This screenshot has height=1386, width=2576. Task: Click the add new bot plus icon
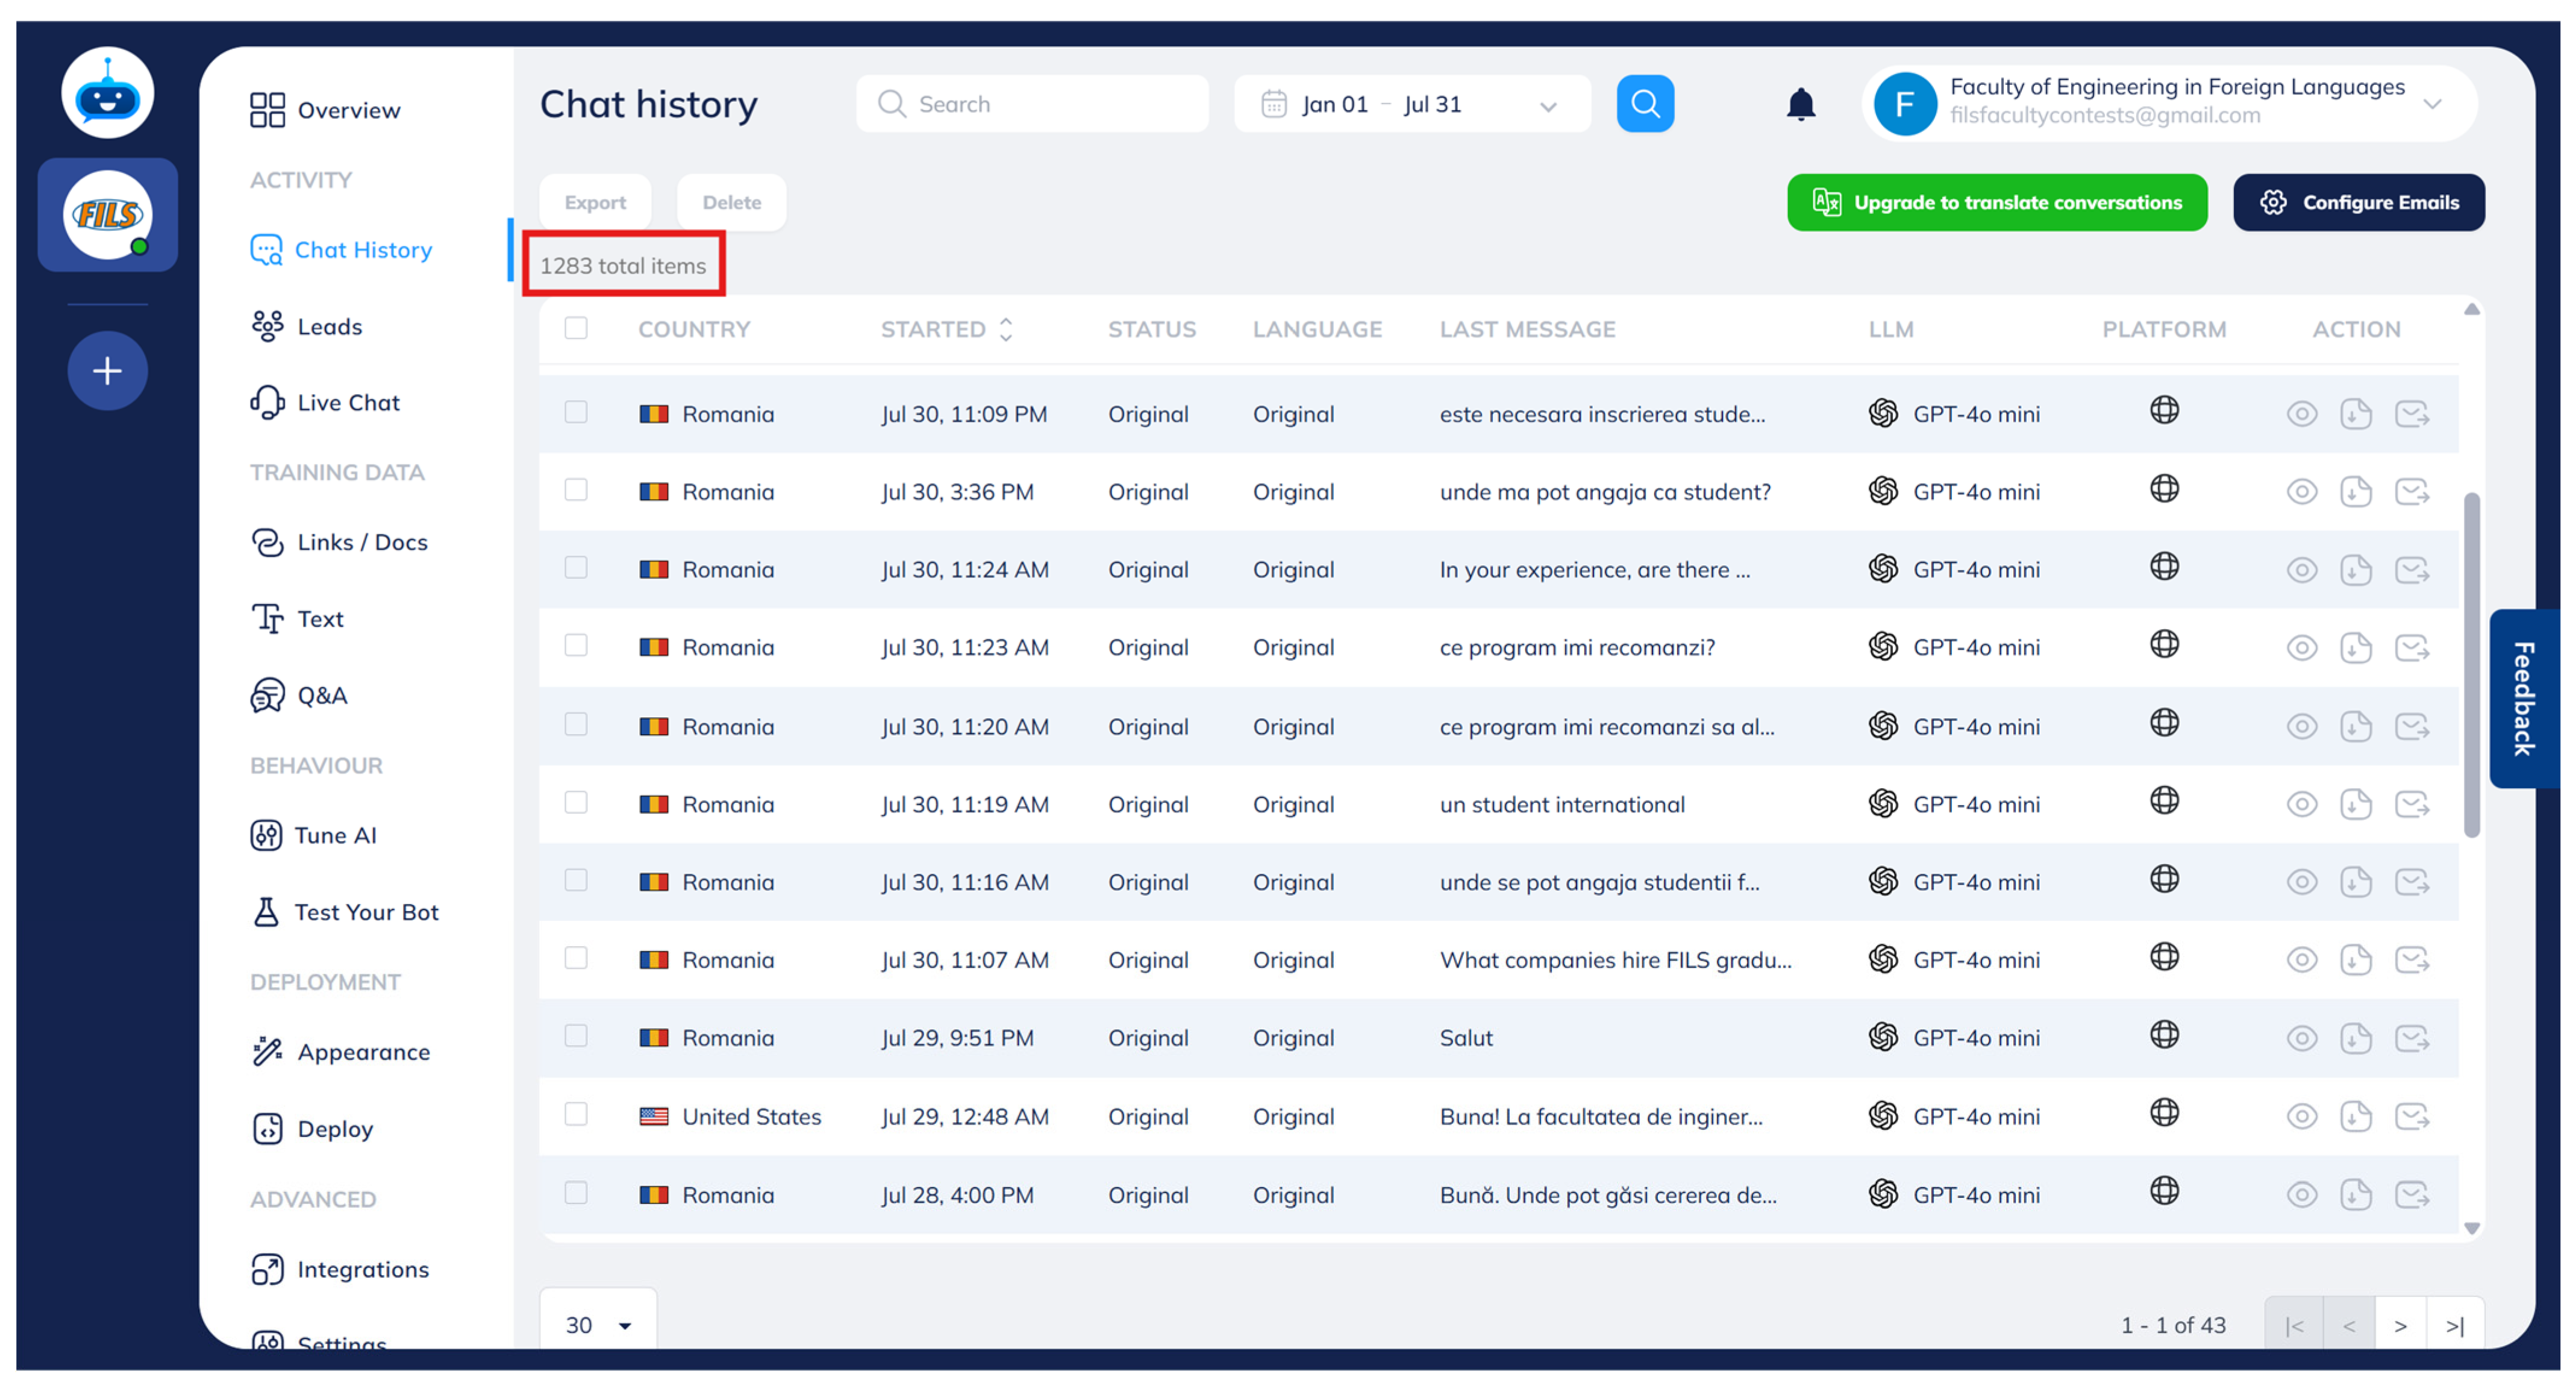107,371
